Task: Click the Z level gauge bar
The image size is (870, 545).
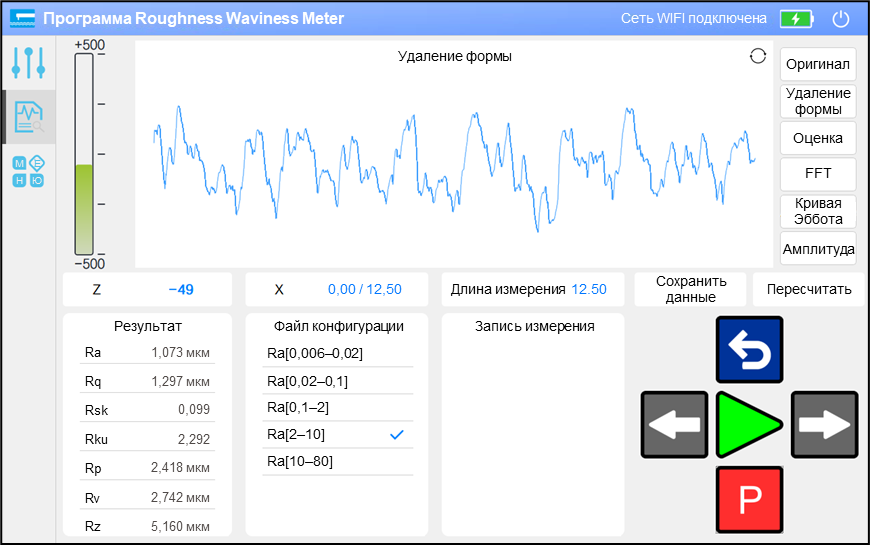Action: tap(84, 154)
